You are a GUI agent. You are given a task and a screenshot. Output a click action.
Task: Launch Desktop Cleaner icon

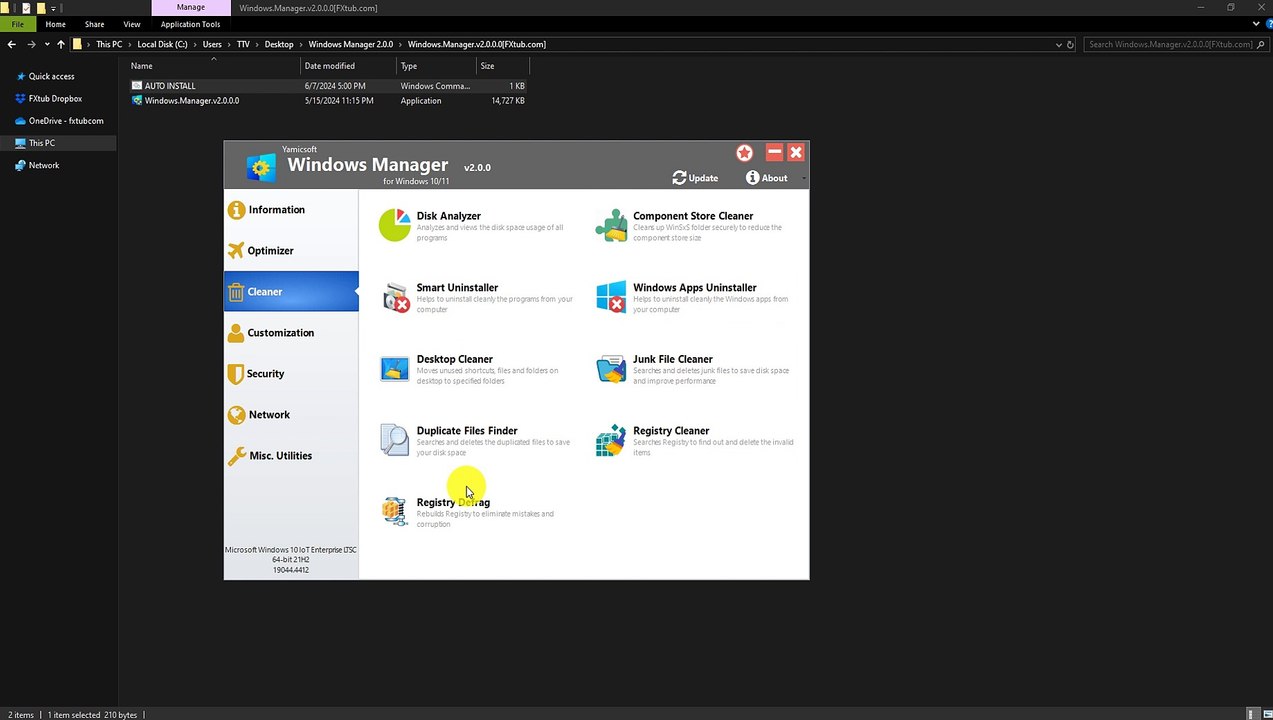tap(395, 369)
